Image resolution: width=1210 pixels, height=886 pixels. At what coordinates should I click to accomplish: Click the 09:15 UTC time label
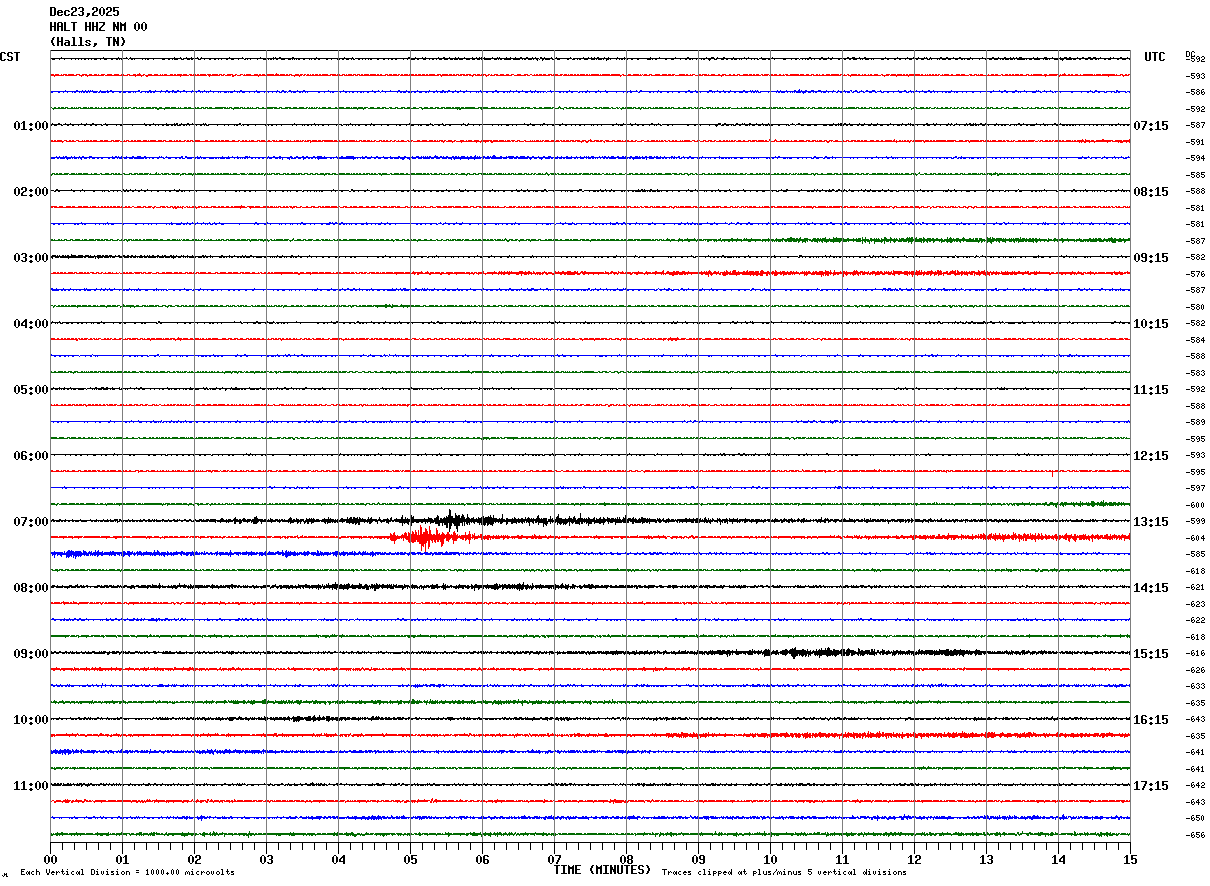tap(1150, 258)
